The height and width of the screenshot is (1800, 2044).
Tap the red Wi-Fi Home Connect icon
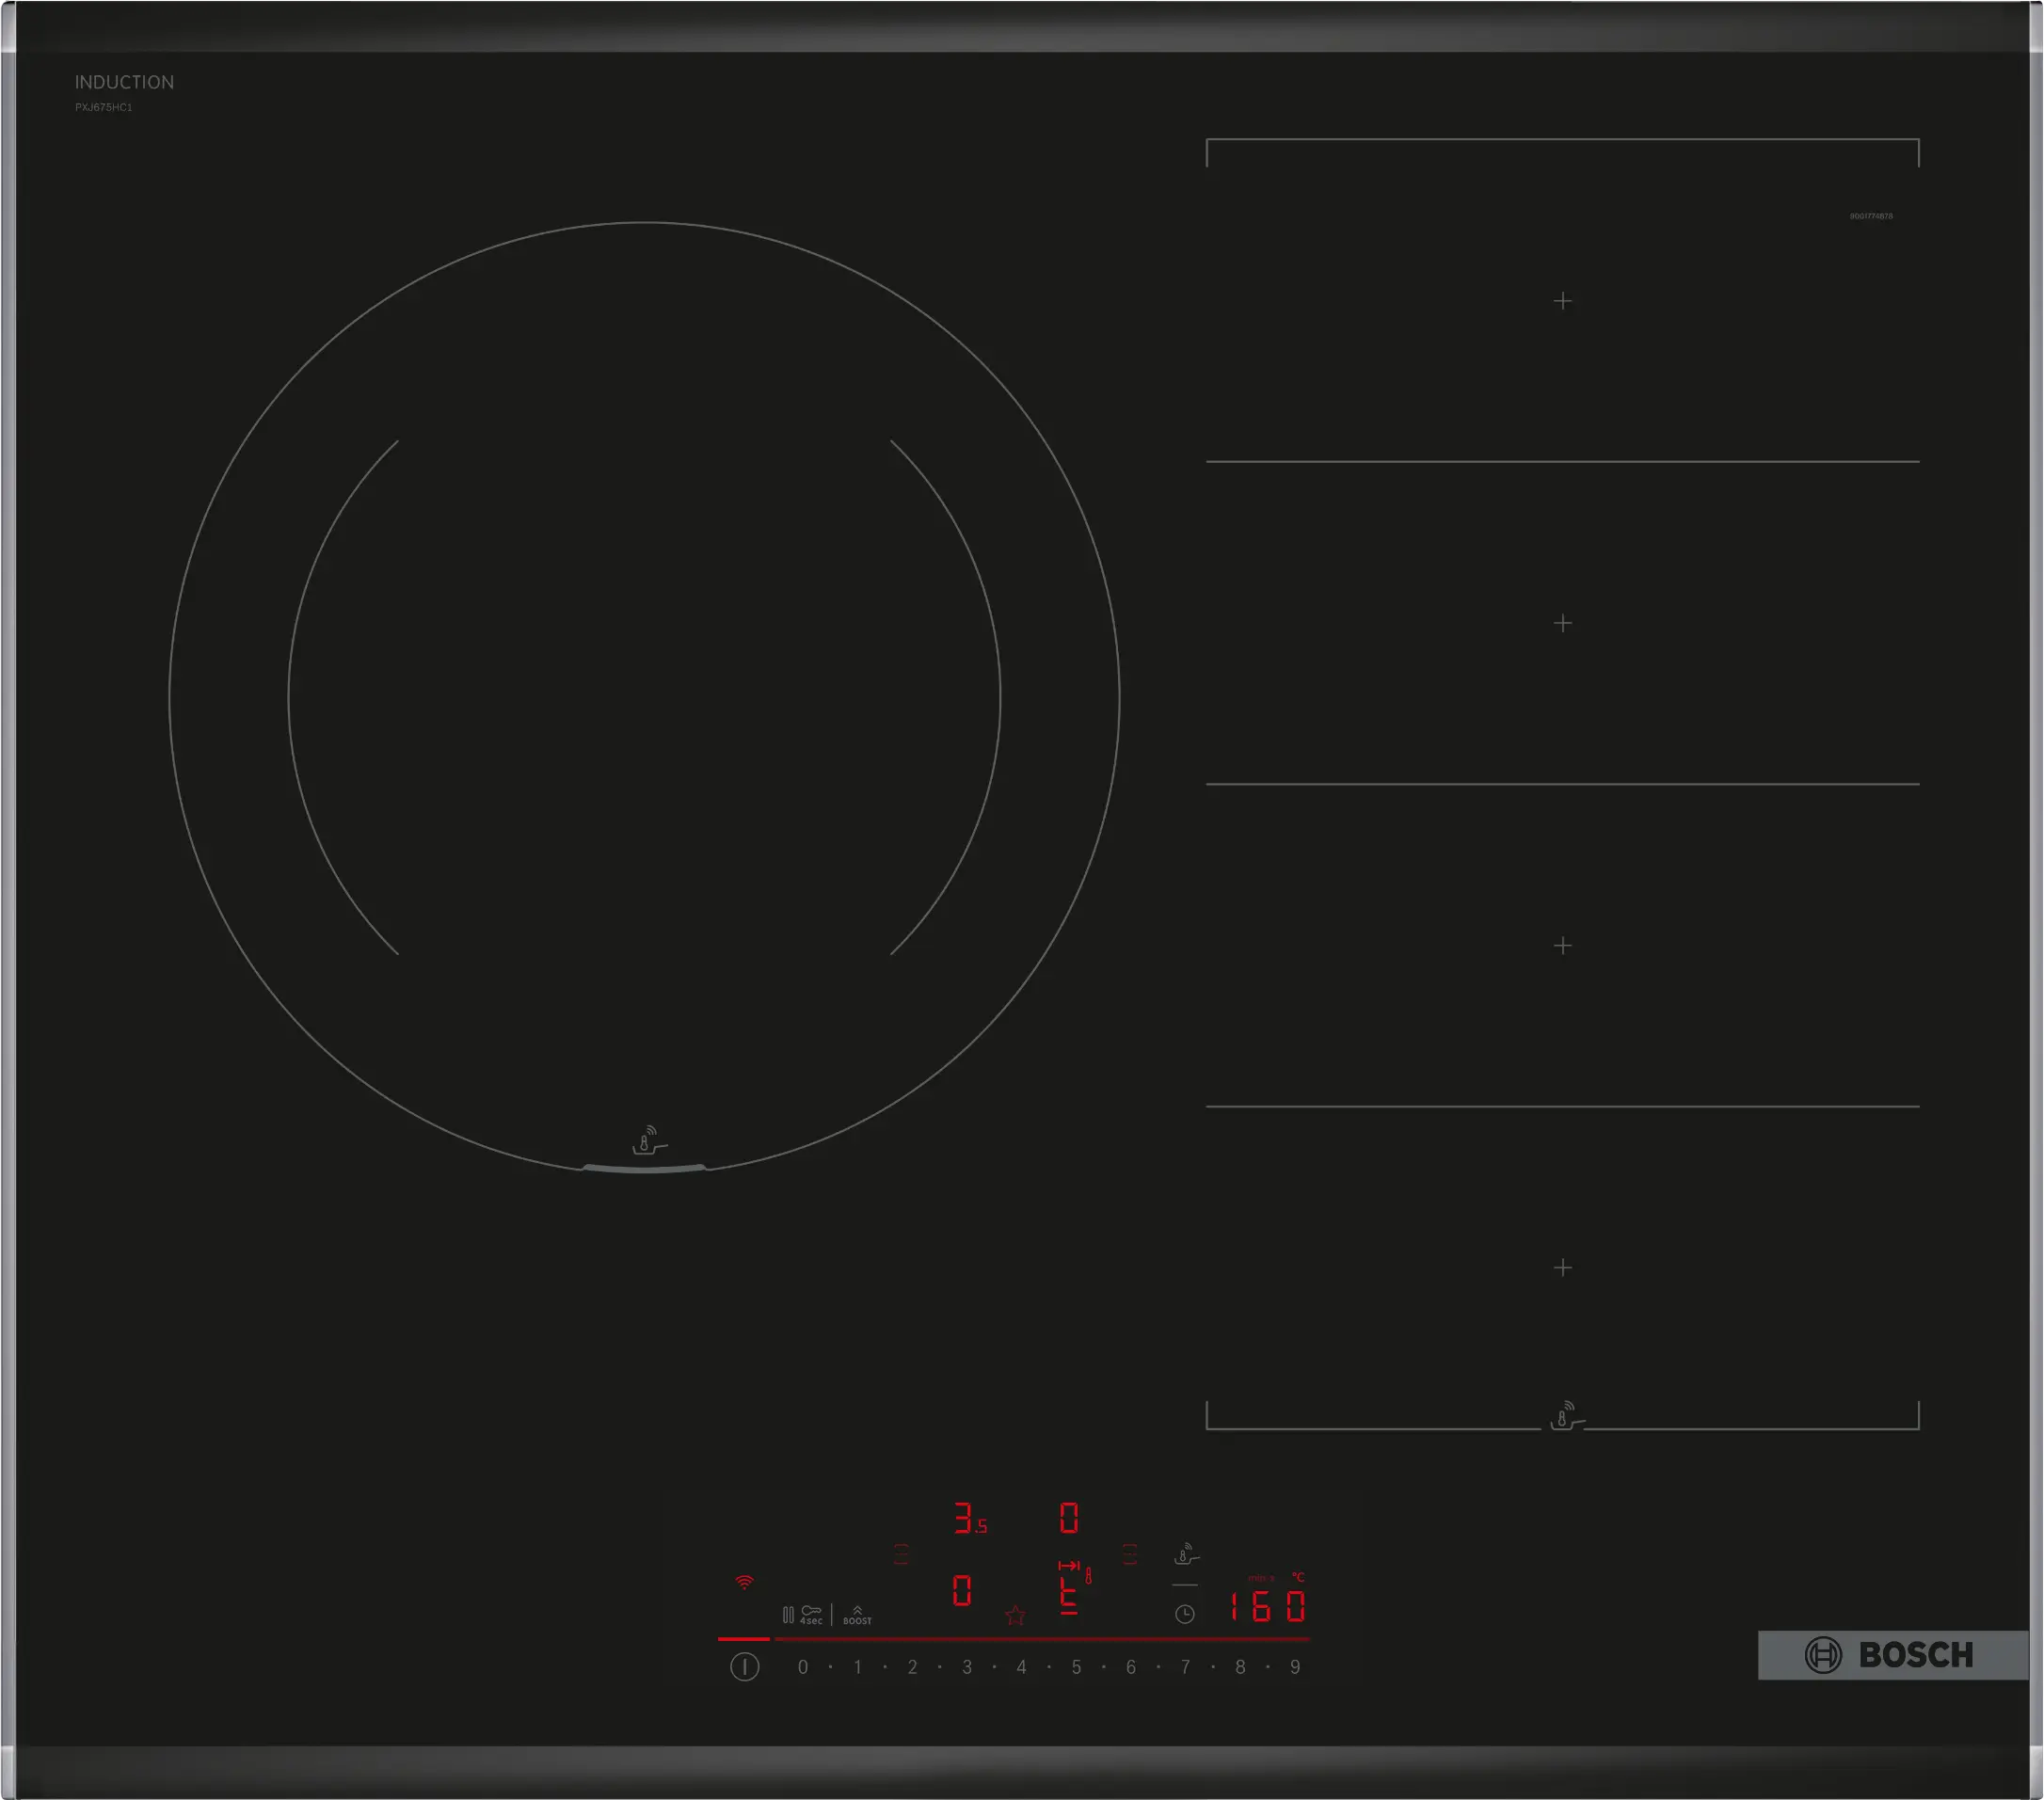click(x=744, y=1582)
